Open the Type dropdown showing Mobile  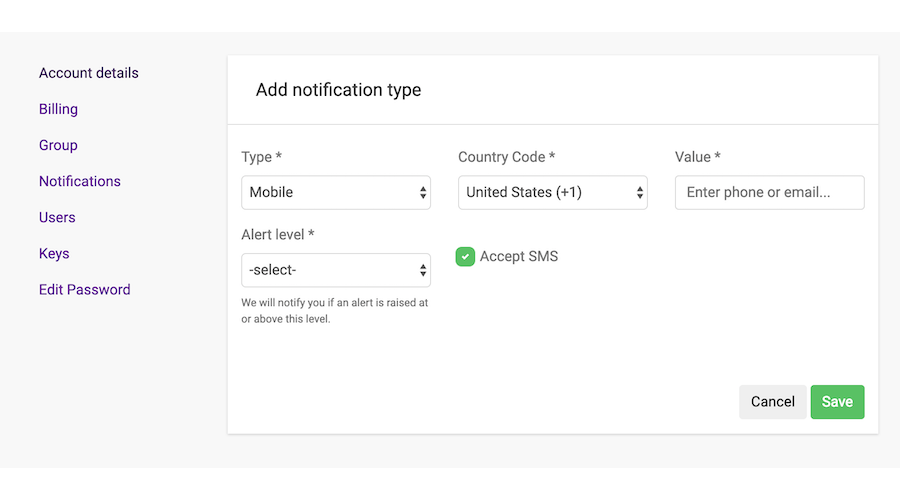pos(336,192)
